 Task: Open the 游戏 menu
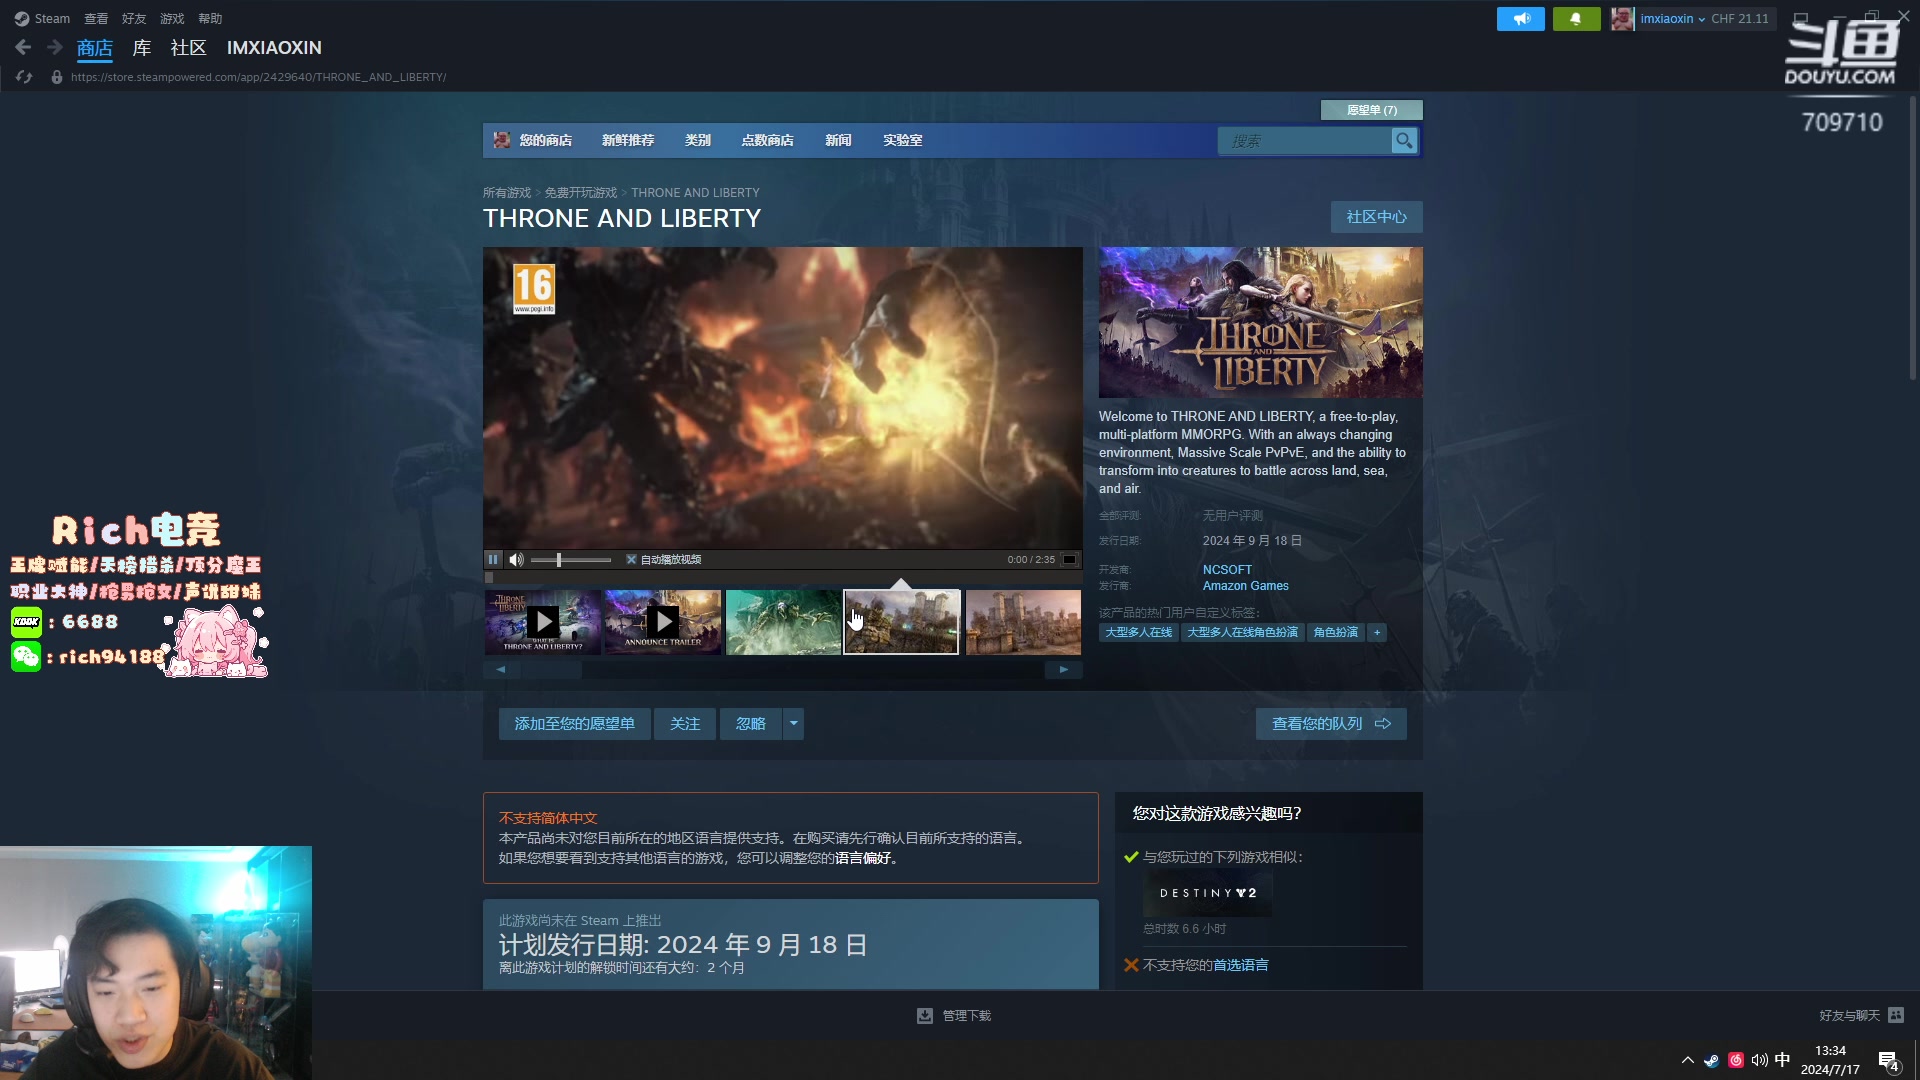coord(172,19)
